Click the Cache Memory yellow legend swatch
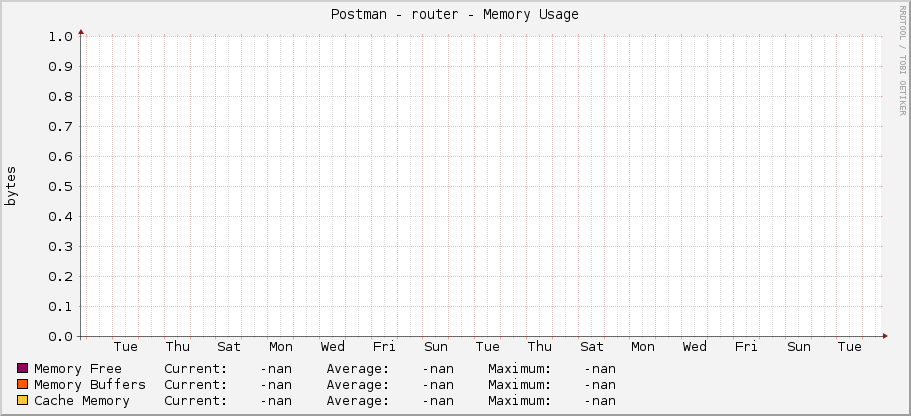The image size is (911, 416). tap(23, 400)
